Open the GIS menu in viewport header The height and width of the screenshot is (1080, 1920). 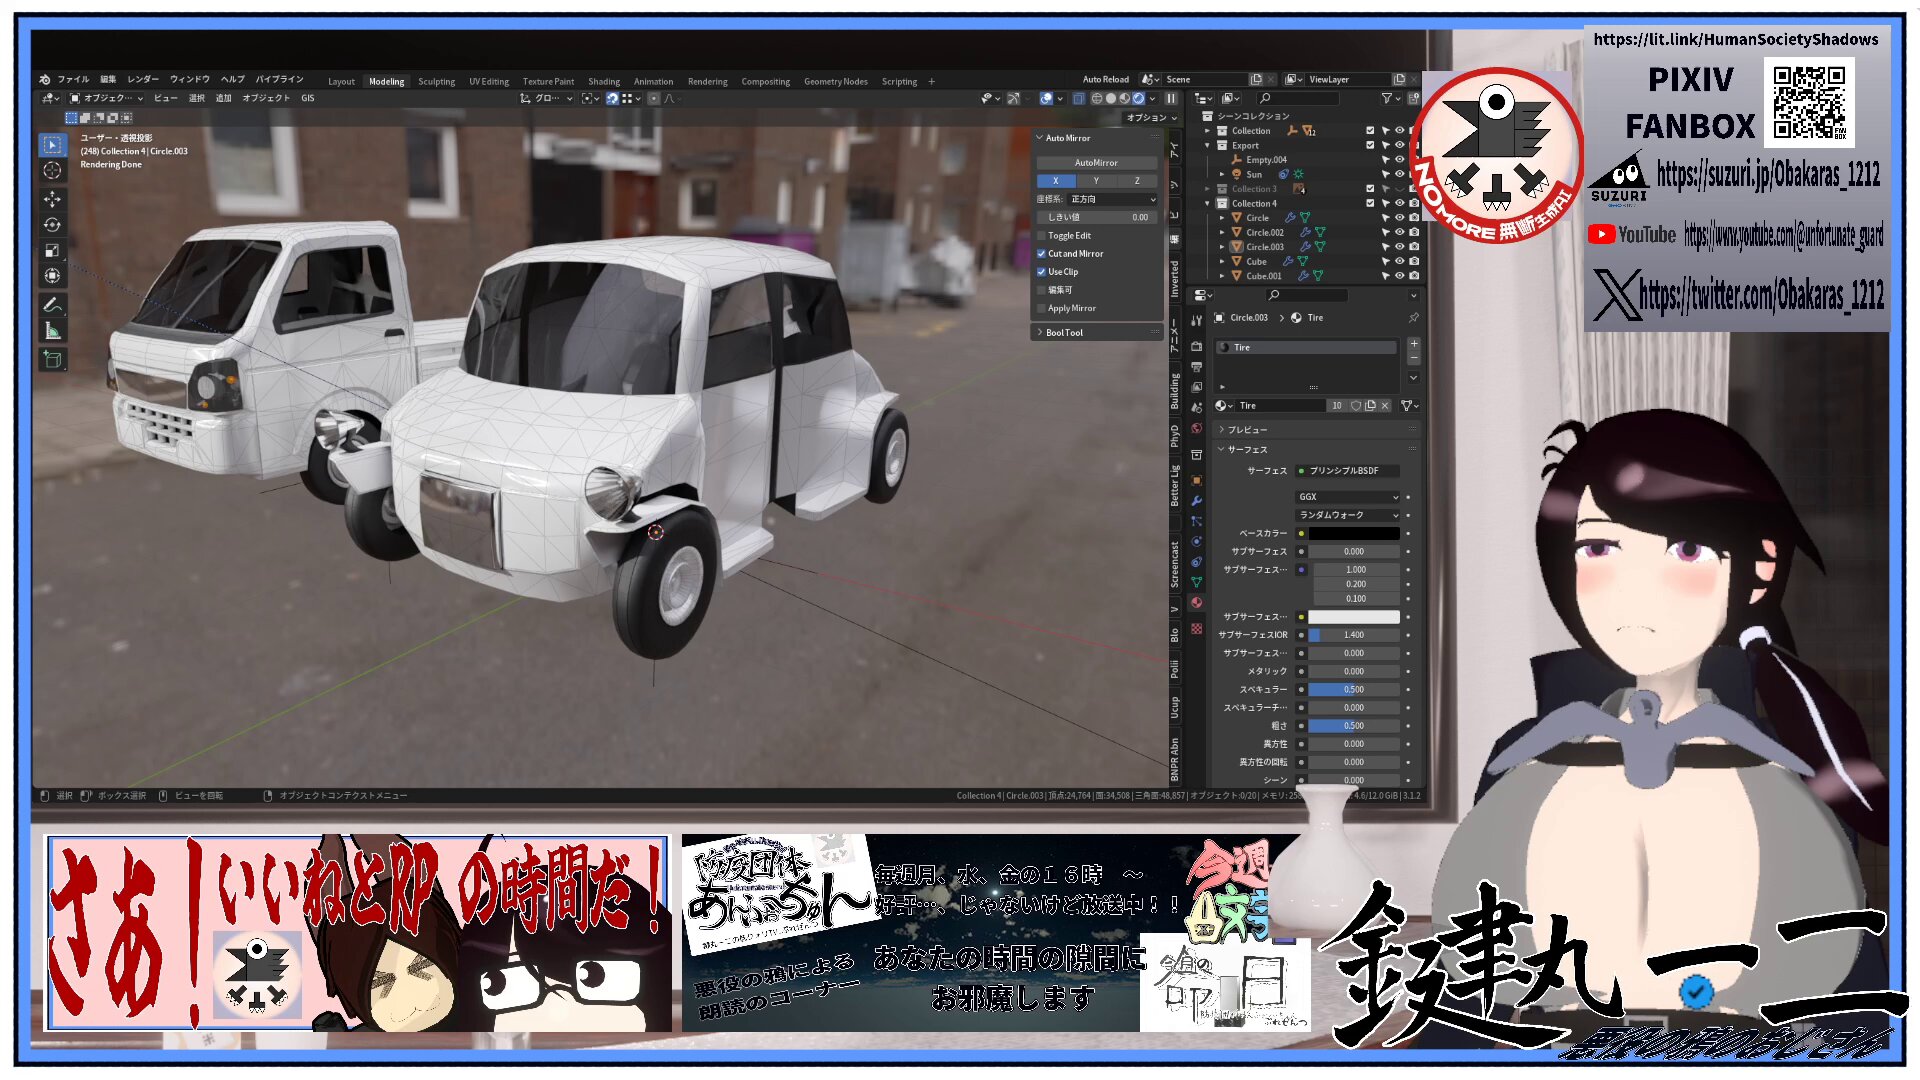point(308,98)
